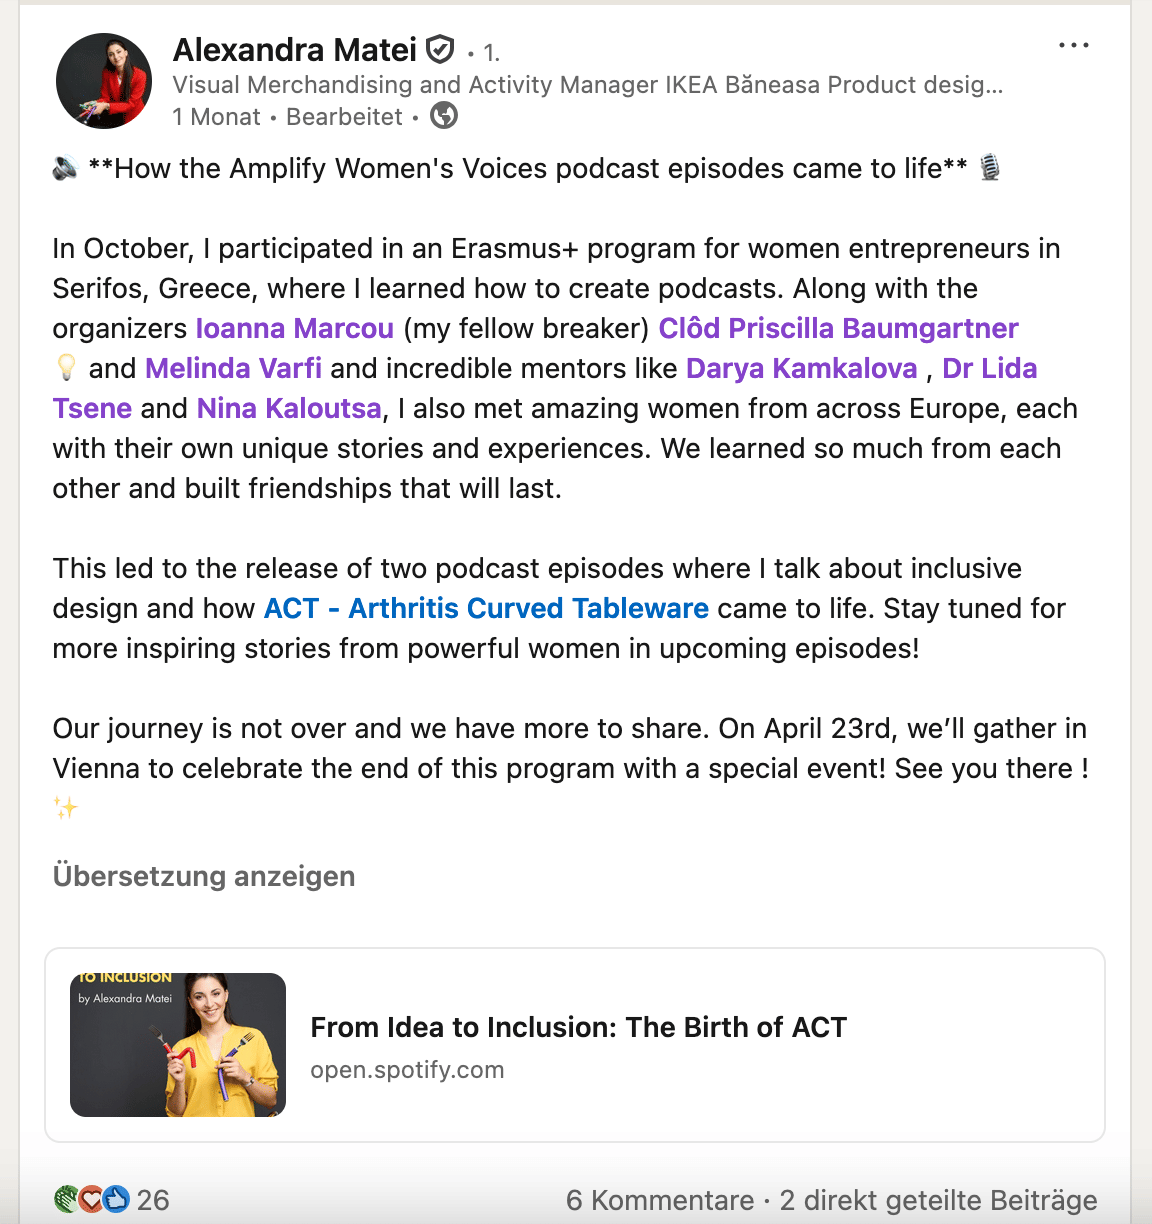Click the verified badge next to Alexandra Matei
This screenshot has height=1224, width=1152.
point(439,49)
